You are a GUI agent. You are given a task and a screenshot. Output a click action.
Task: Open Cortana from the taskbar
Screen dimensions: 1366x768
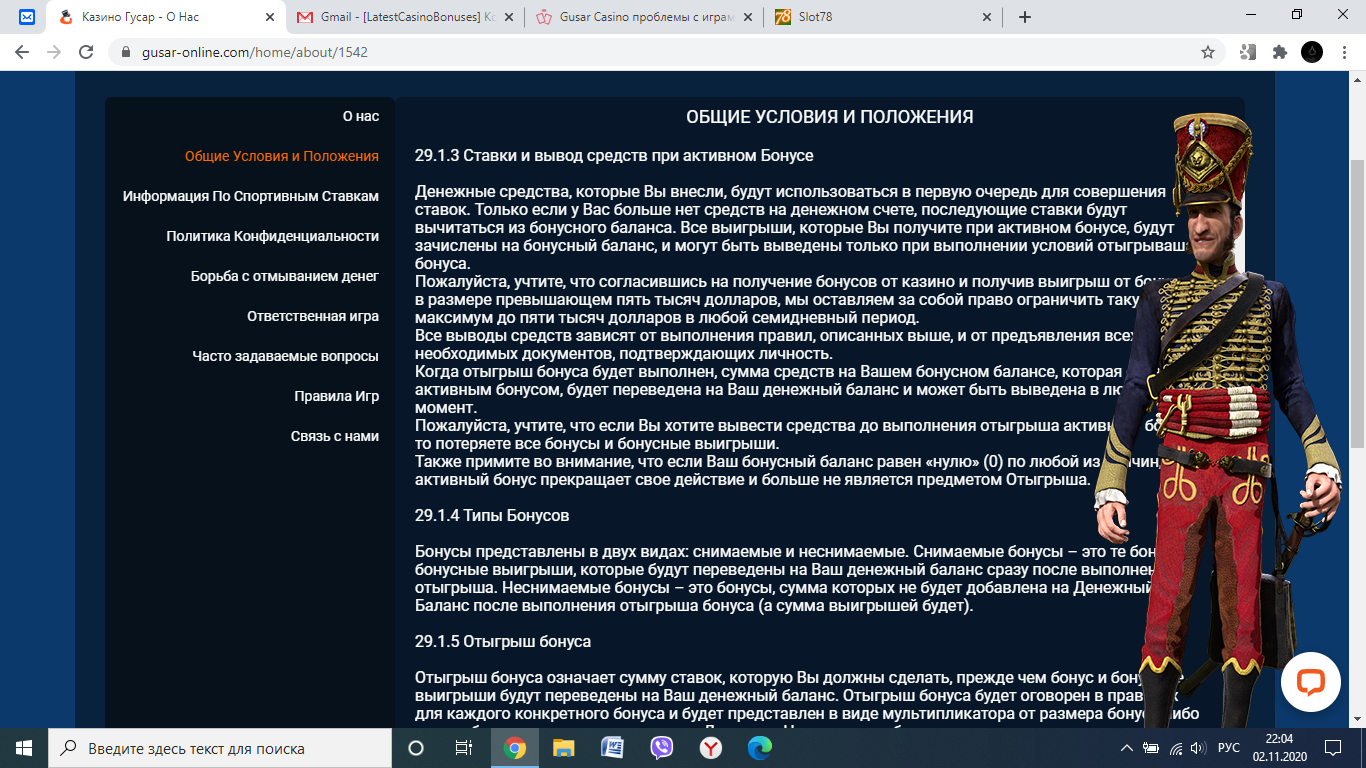[x=416, y=748]
